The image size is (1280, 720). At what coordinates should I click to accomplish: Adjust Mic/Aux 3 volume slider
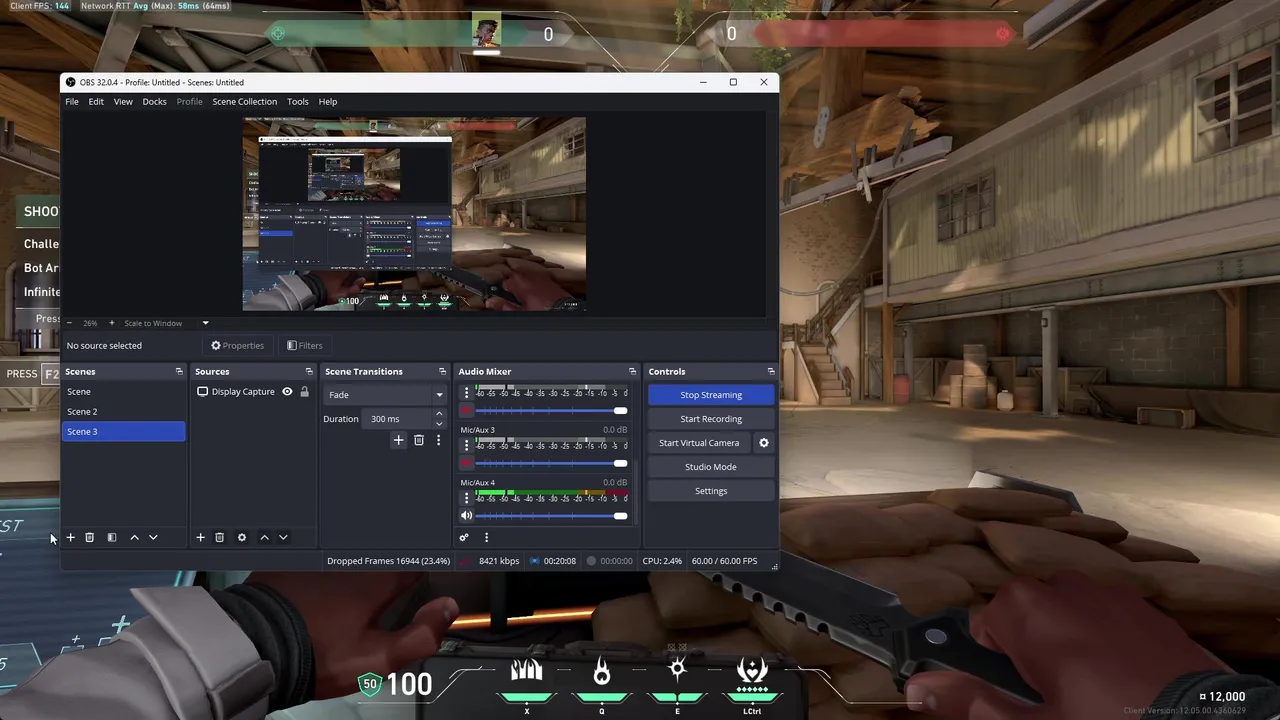tap(551, 463)
